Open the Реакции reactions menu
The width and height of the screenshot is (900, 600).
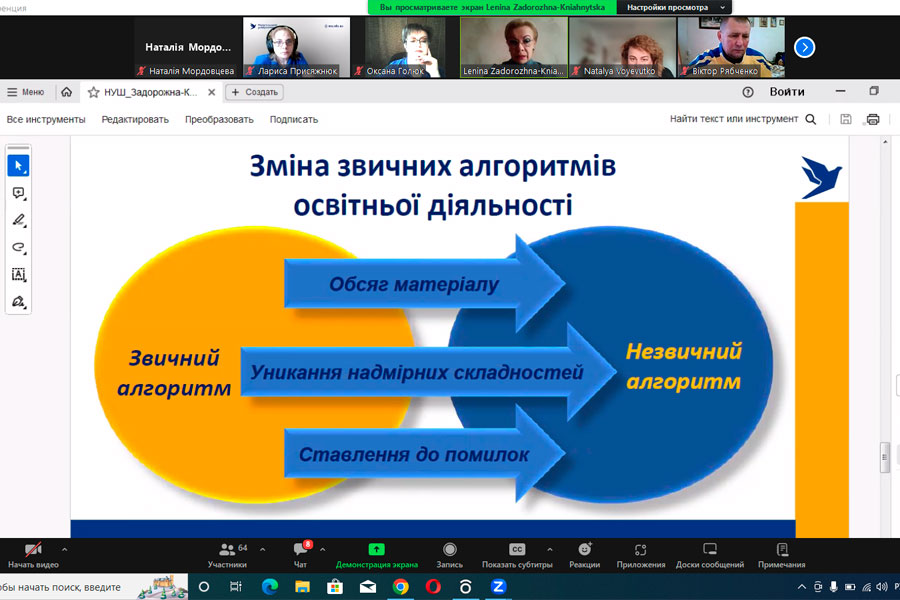(584, 555)
